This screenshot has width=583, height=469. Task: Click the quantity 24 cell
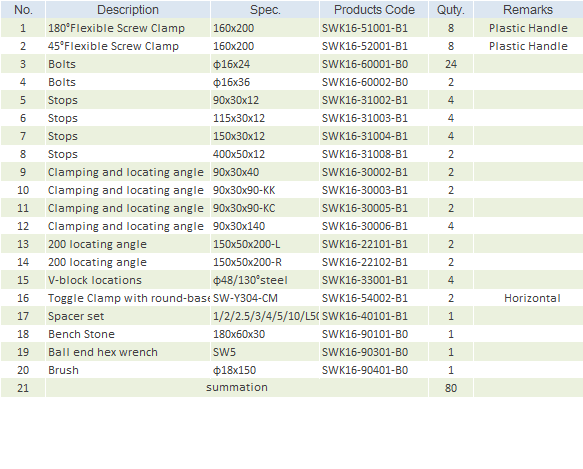click(451, 64)
